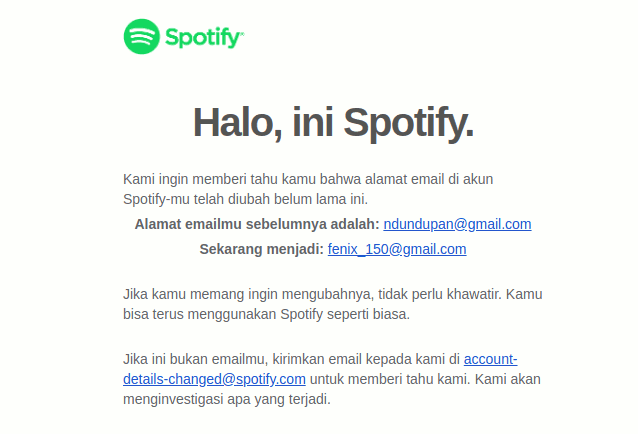The height and width of the screenshot is (434, 638).
Task: Click the "Sekarang menjadi:" bold label
Action: coord(262,249)
